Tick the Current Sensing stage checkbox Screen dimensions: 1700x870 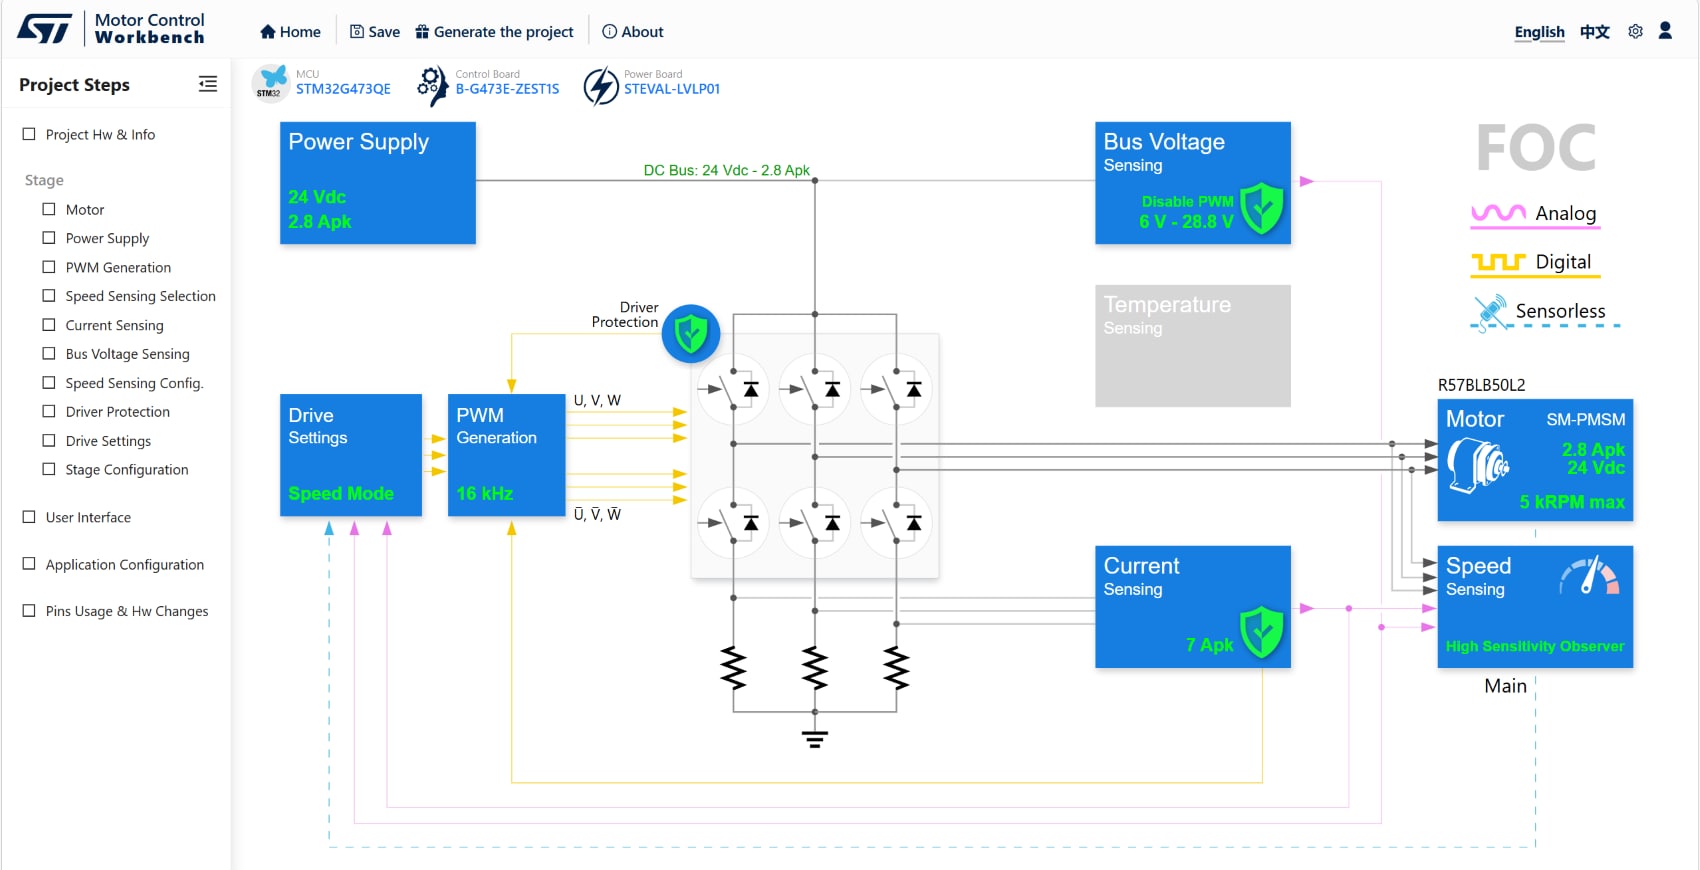click(x=49, y=325)
